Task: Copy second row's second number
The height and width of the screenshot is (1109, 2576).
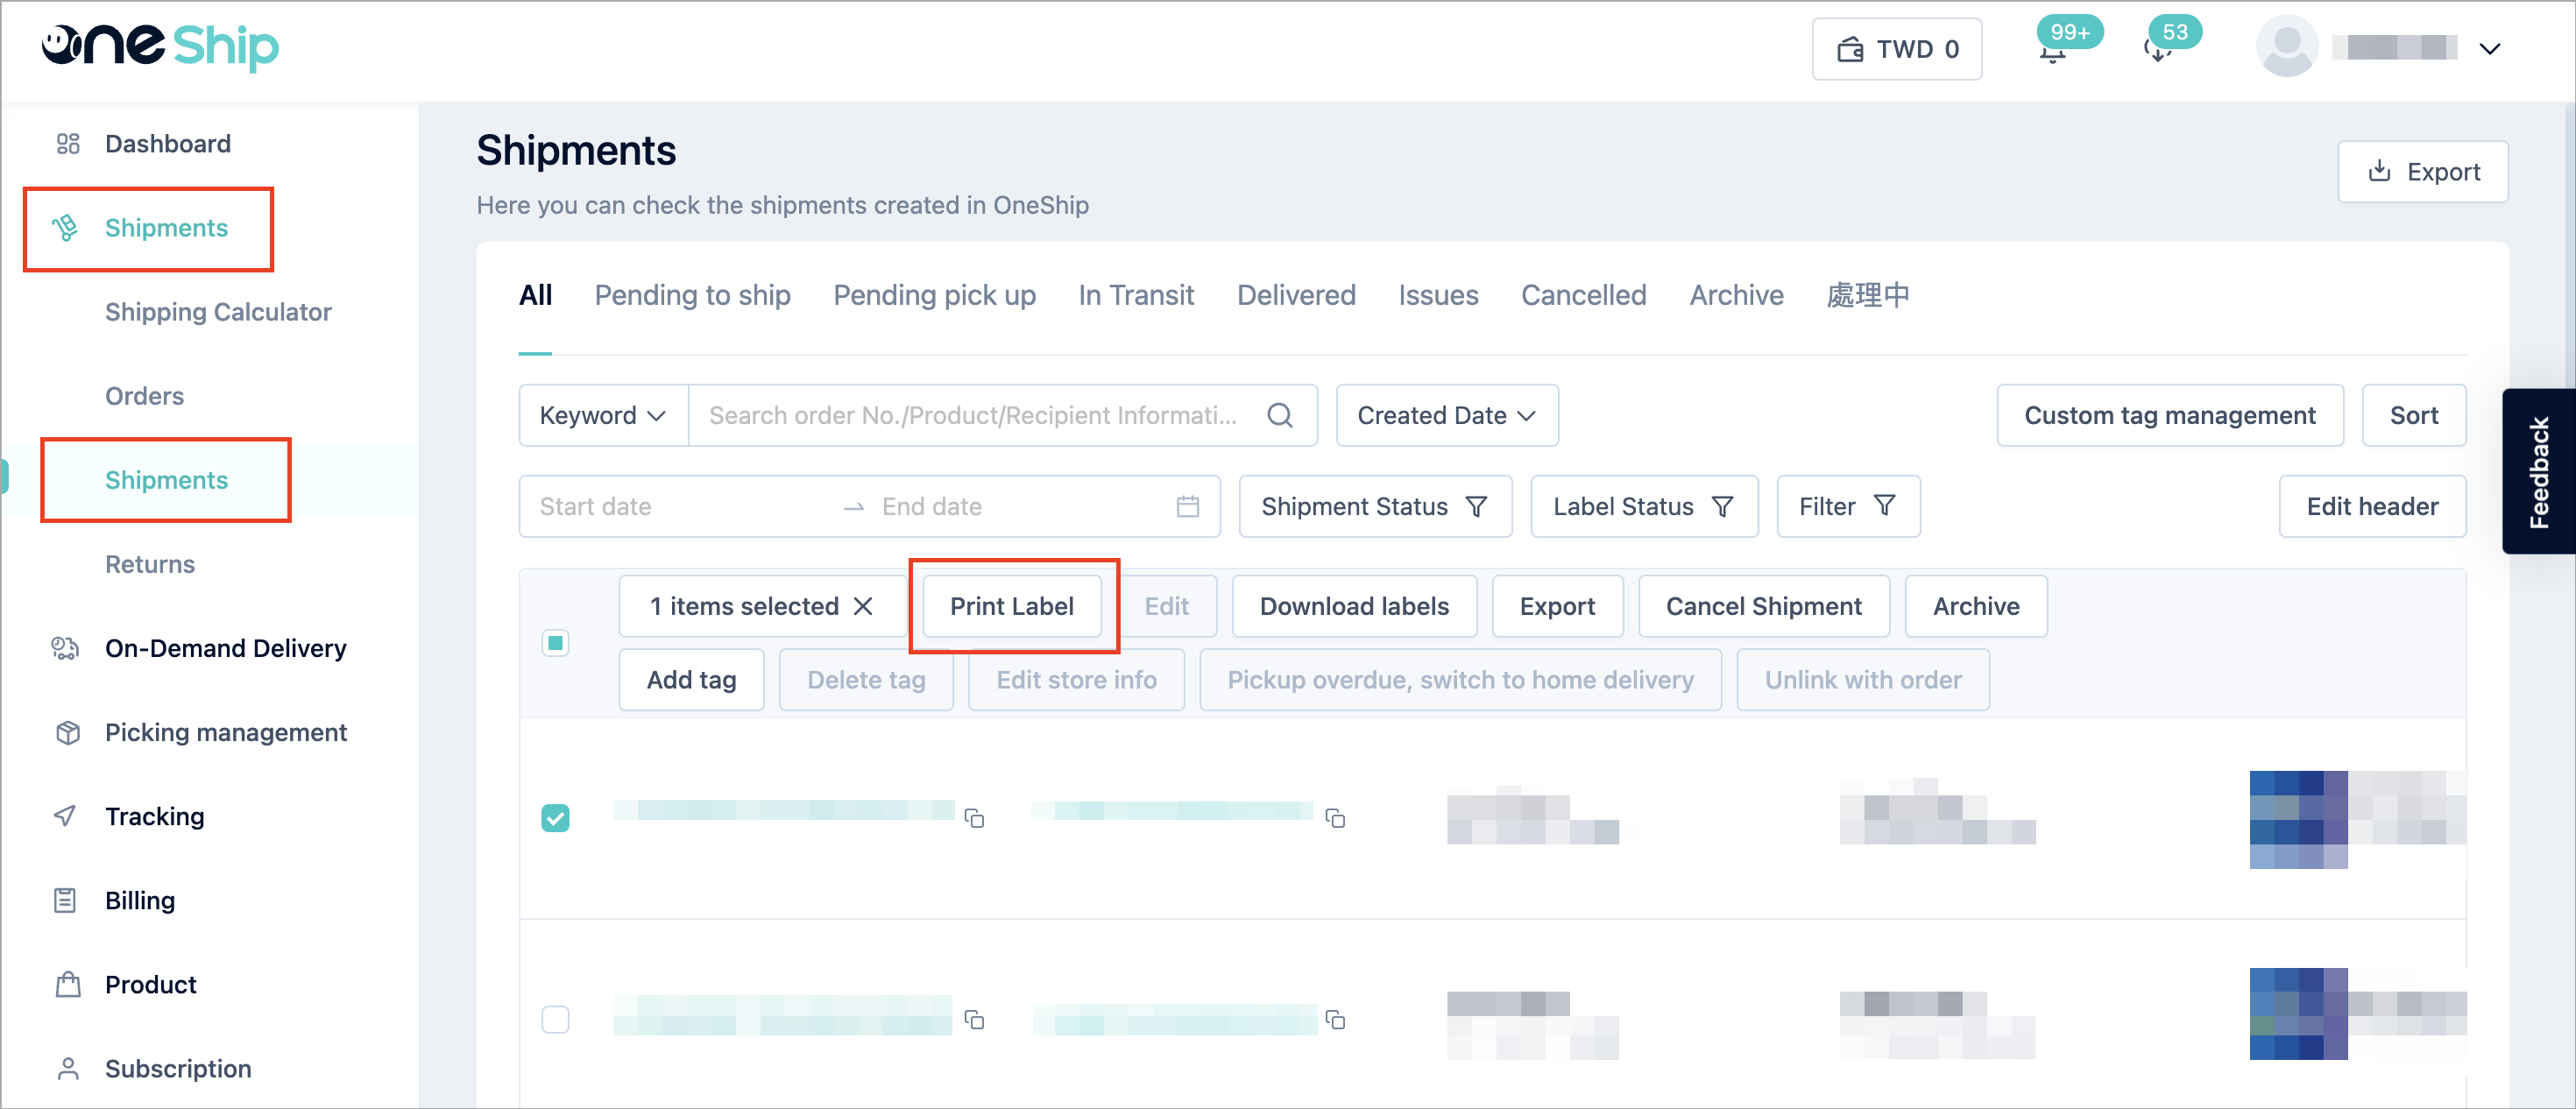Action: [1334, 1019]
